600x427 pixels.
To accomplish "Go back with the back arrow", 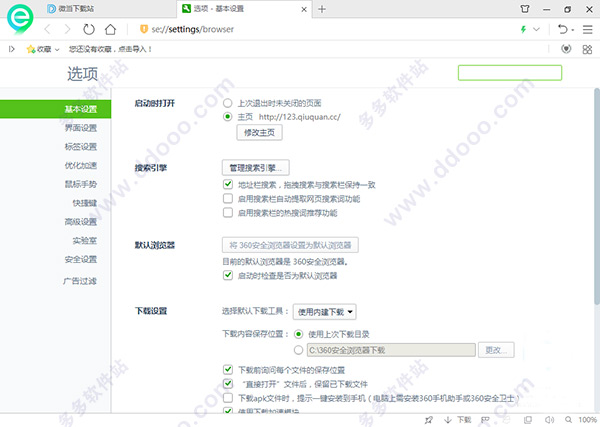I will pyautogui.click(x=47, y=29).
